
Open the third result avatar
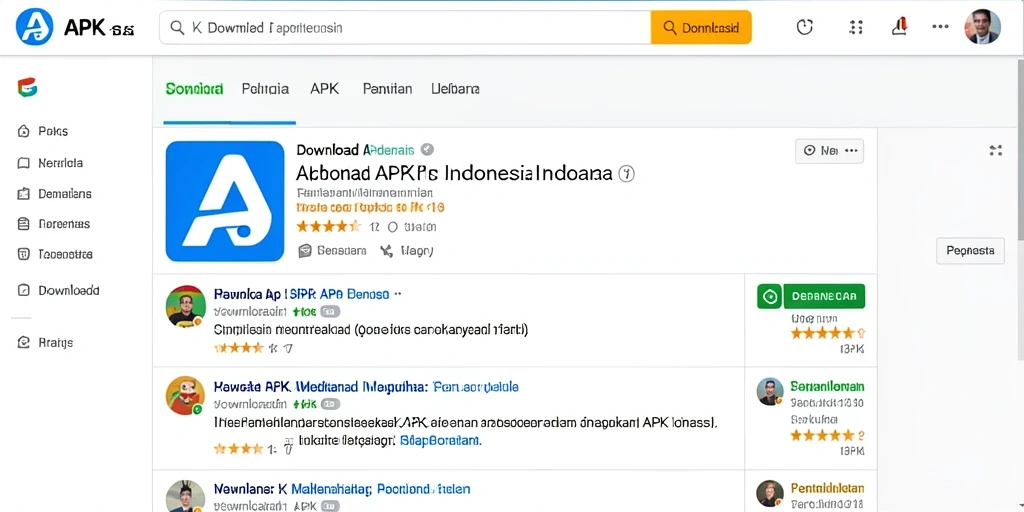coord(186,496)
